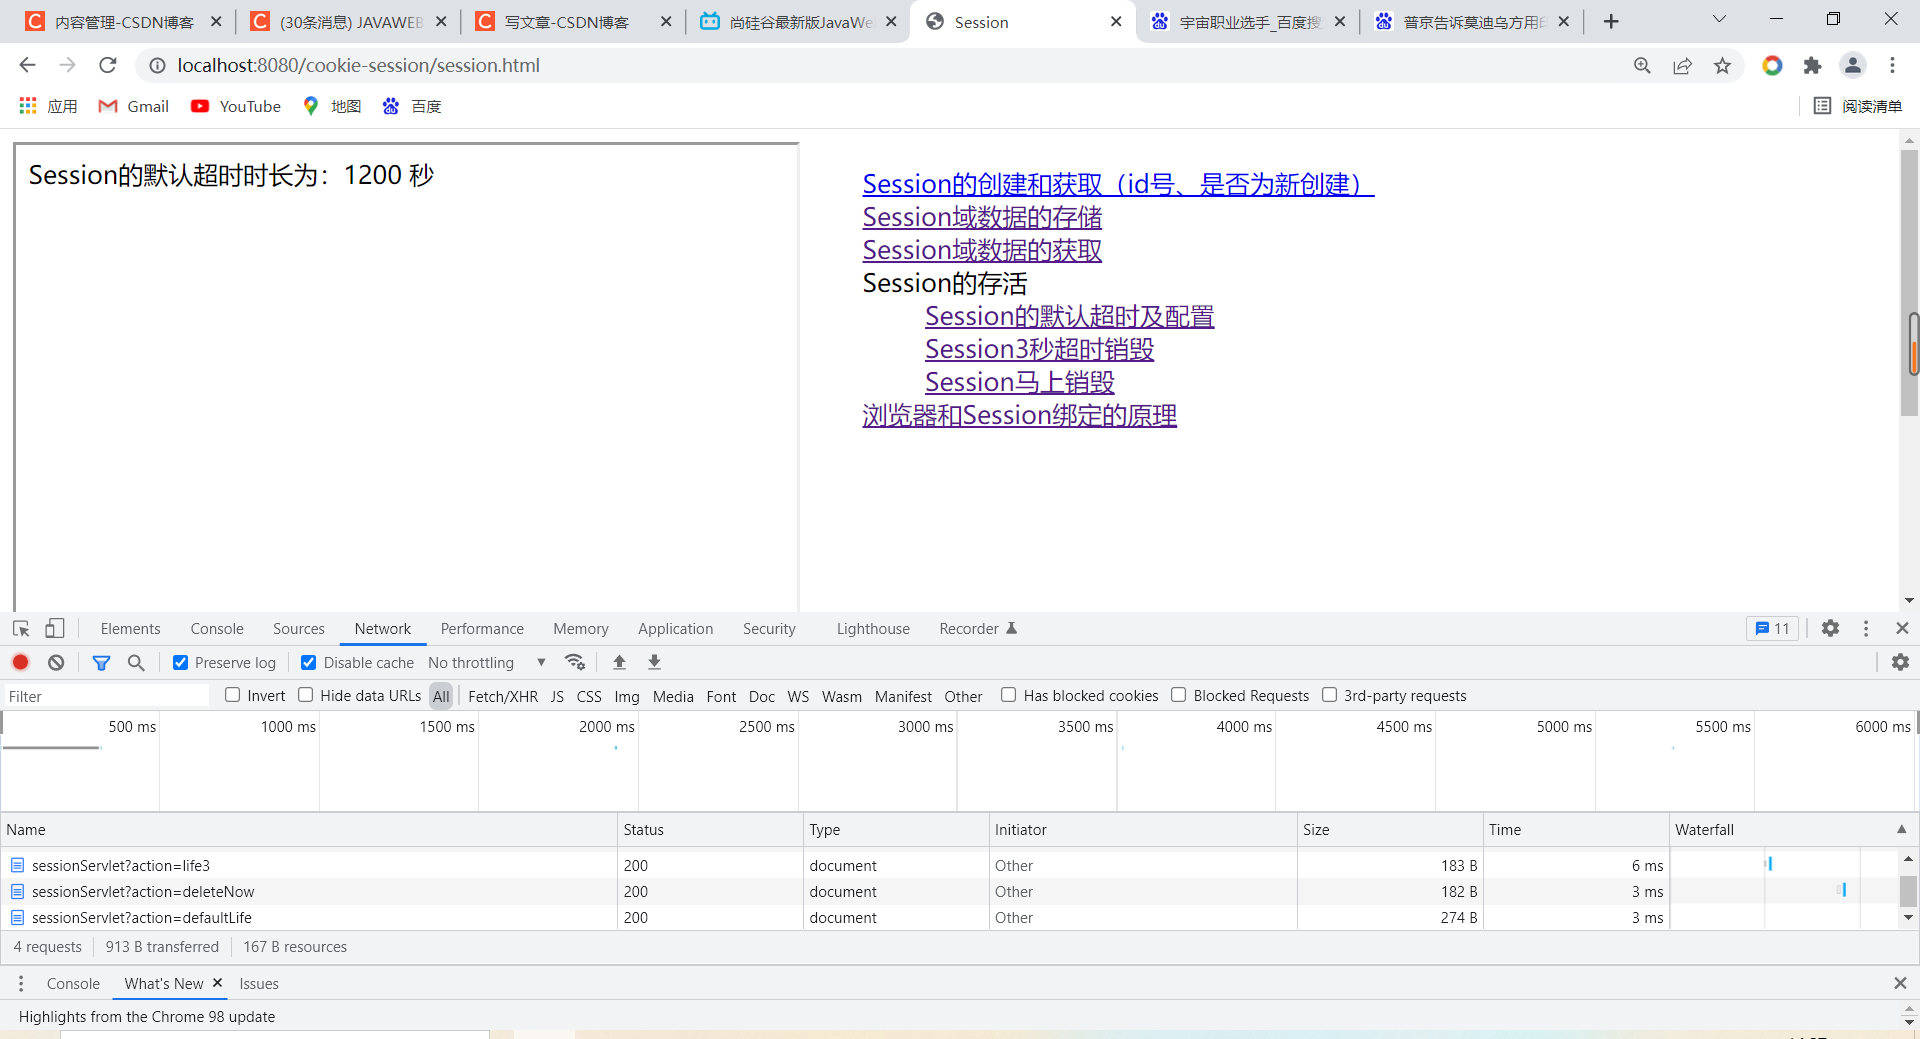Switch to DevTools Console tab
Image resolution: width=1920 pixels, height=1039 pixels.
217,628
